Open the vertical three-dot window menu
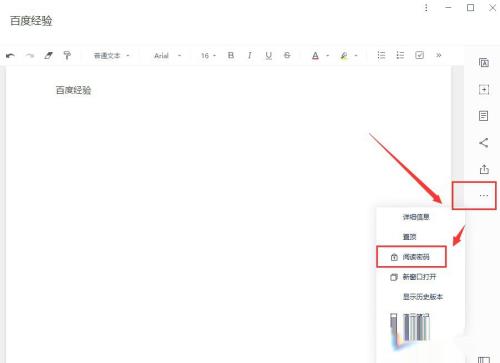This screenshot has width=500, height=363. (x=426, y=8)
